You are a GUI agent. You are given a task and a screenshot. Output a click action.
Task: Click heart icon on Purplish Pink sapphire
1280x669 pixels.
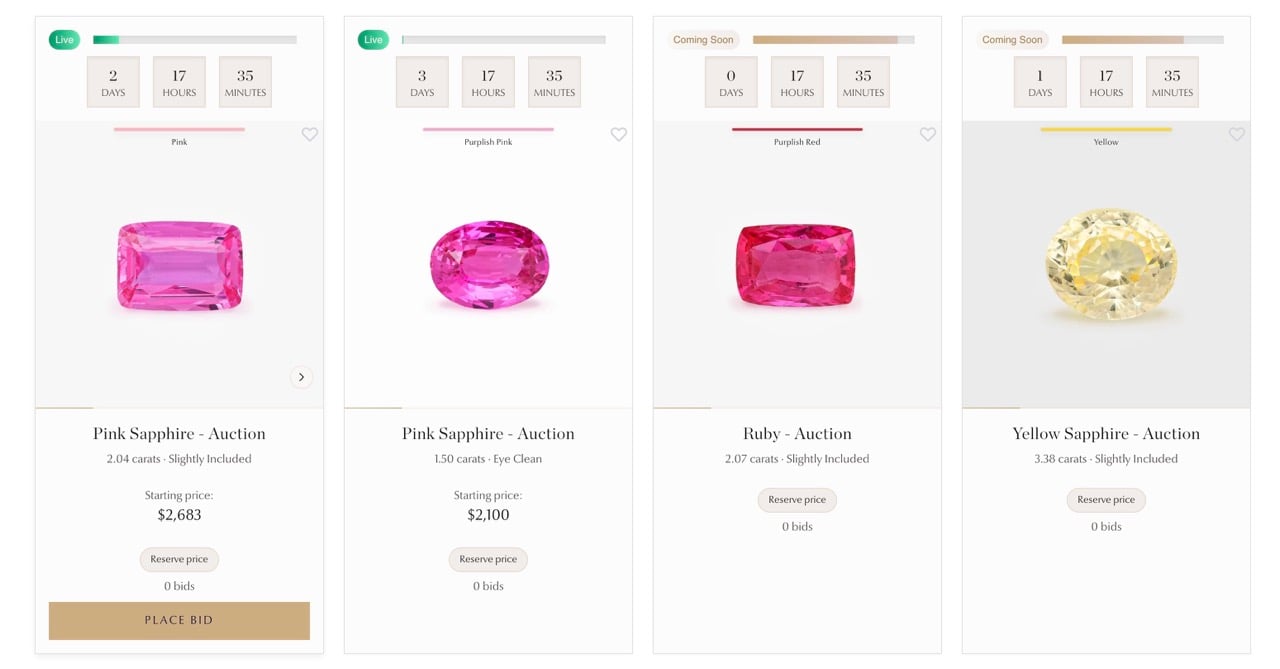point(619,134)
